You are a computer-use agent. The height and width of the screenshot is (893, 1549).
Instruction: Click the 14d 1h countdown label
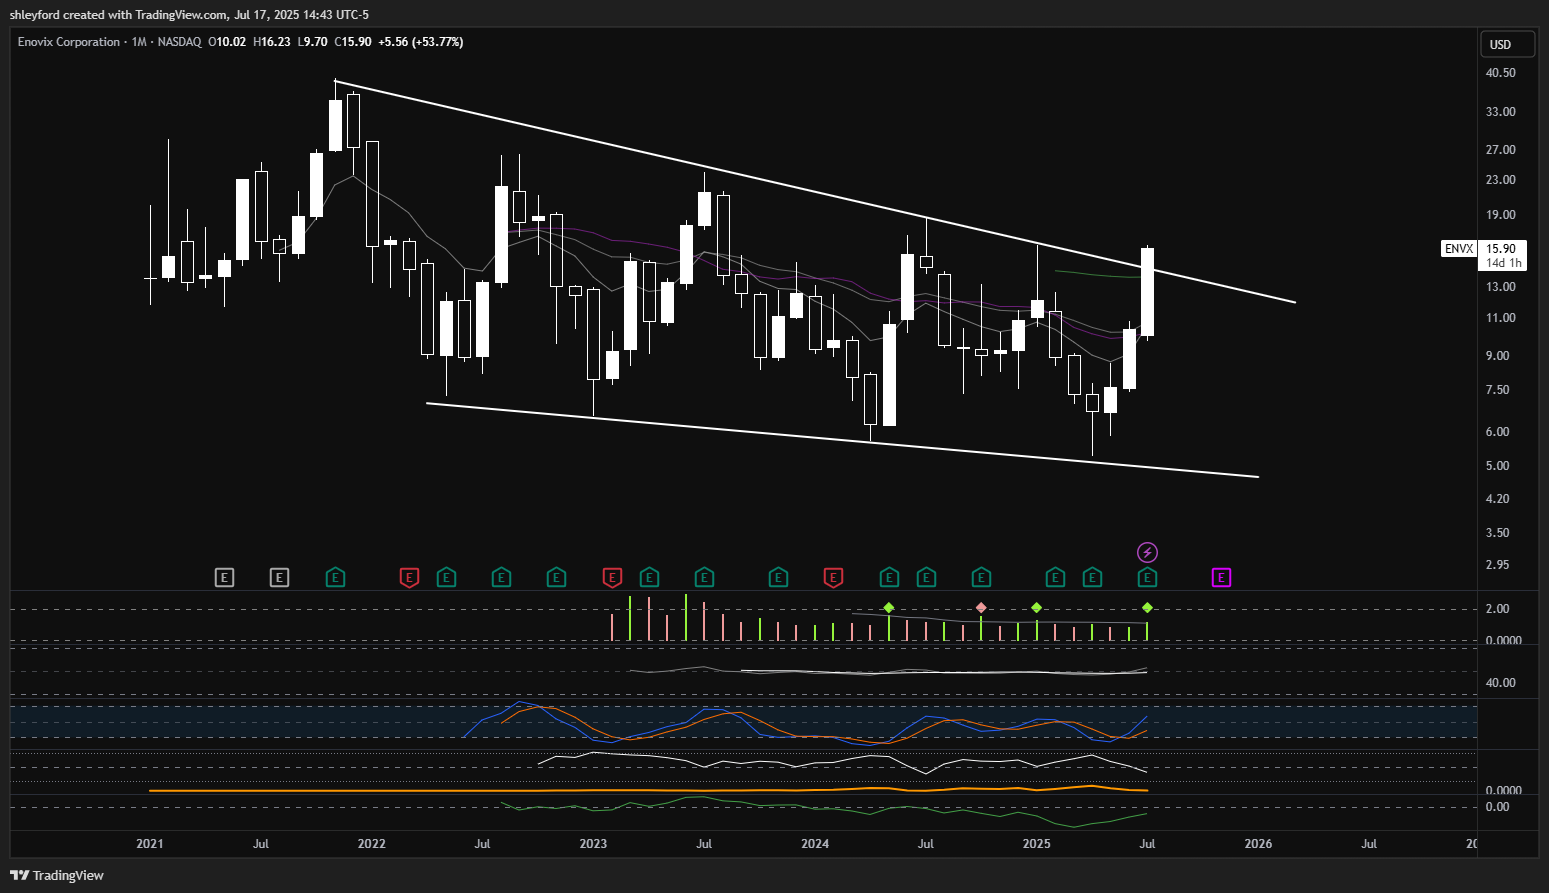click(1503, 263)
